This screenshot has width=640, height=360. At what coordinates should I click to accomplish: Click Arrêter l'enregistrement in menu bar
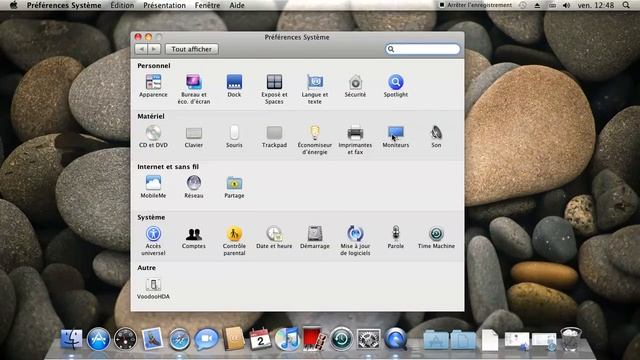(475, 5)
